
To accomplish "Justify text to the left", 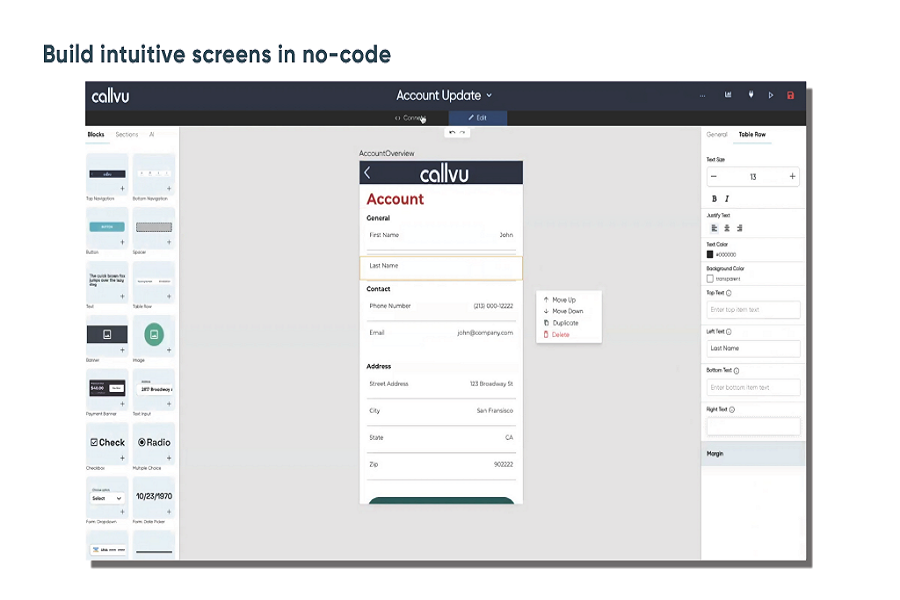I will [714, 228].
